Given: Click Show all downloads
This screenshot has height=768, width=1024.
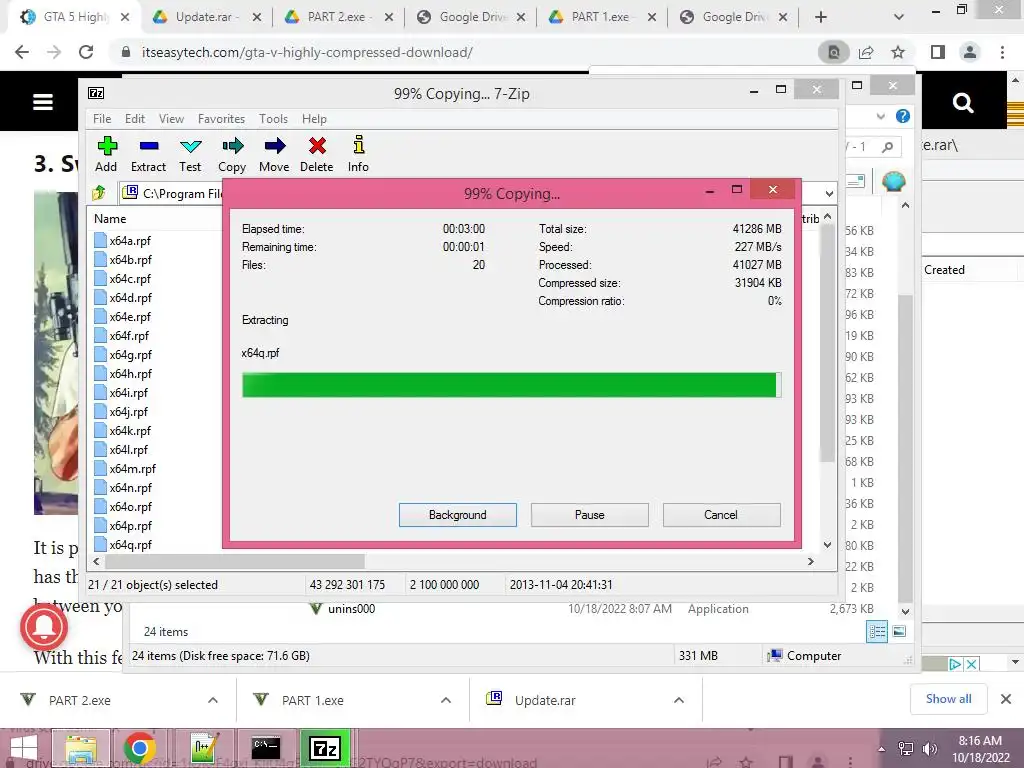Looking at the screenshot, I should tap(948, 699).
